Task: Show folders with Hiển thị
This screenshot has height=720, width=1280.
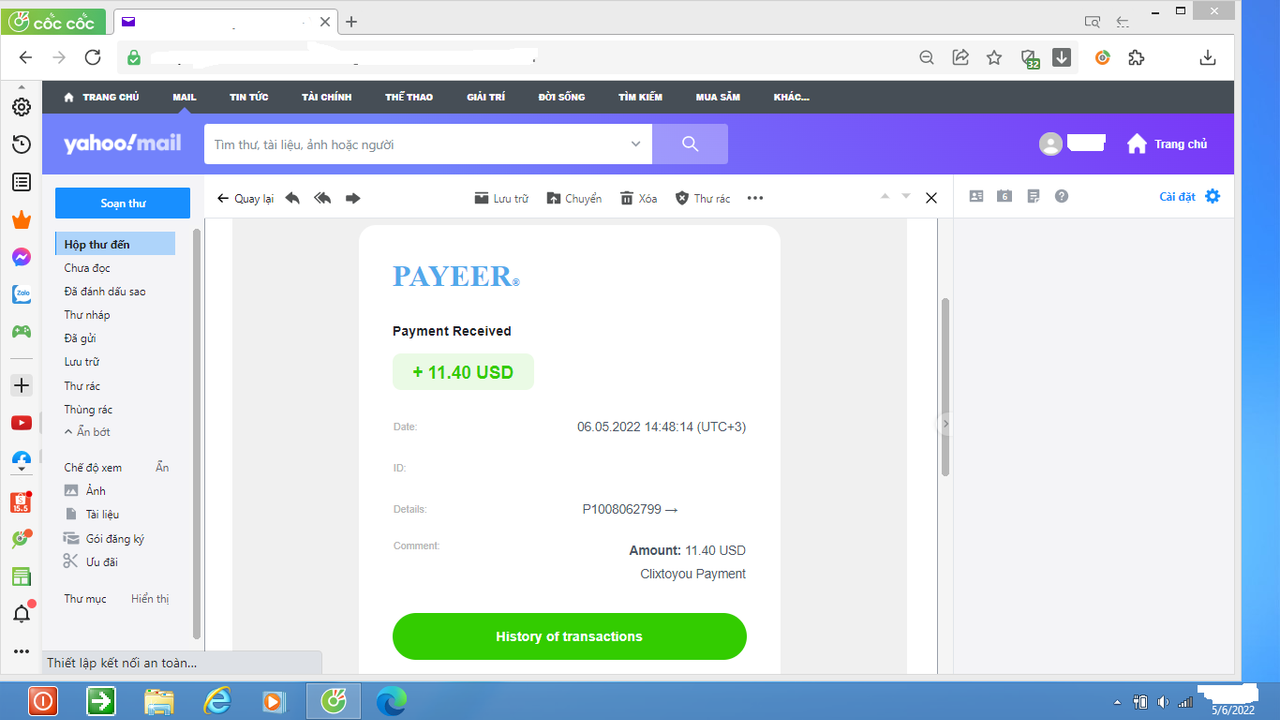Action: click(150, 599)
